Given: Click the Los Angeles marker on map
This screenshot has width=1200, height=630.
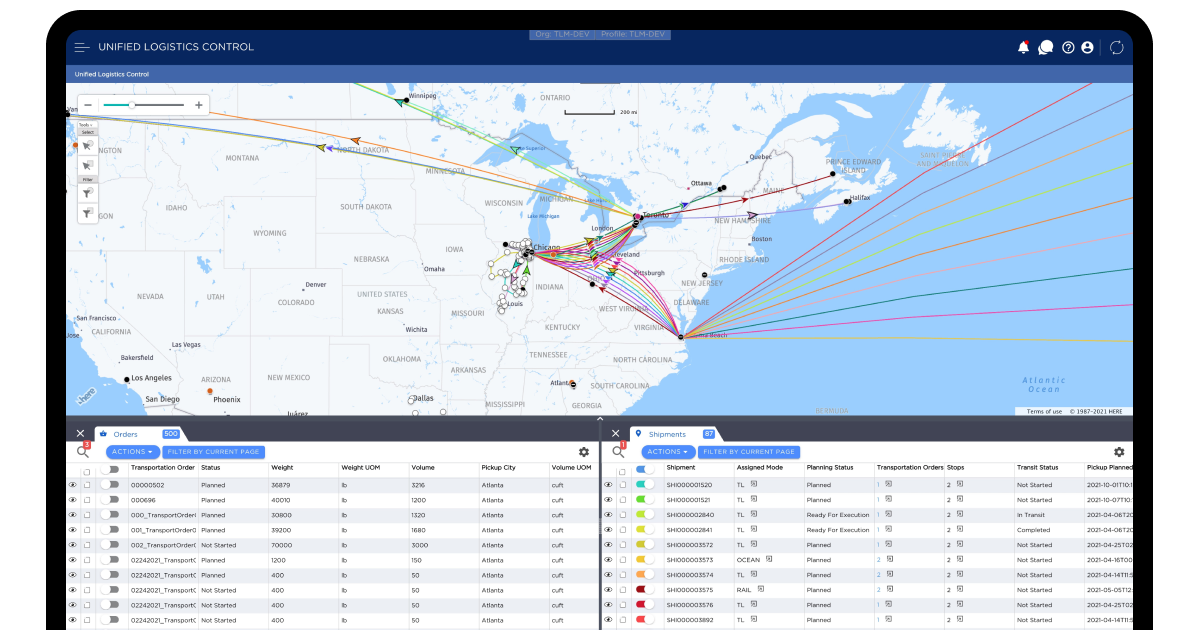Looking at the screenshot, I should (x=127, y=379).
